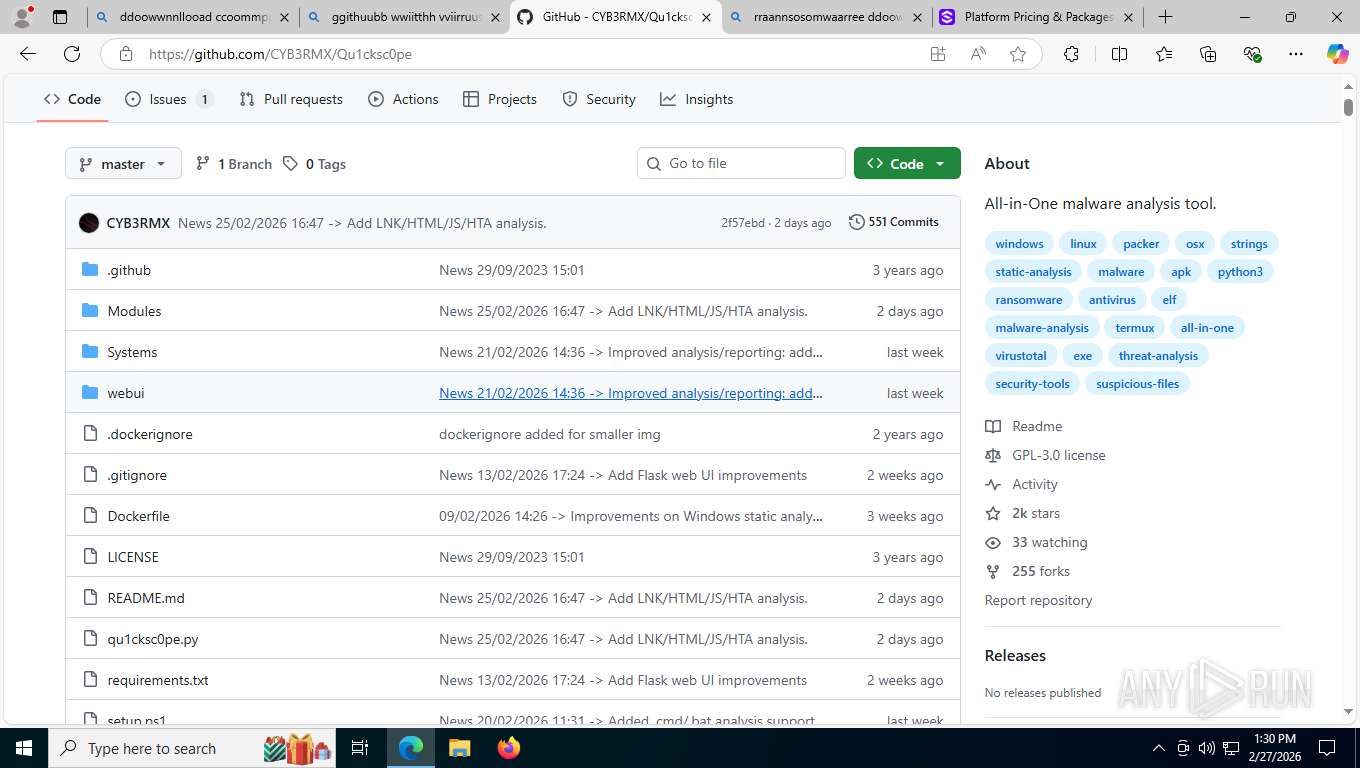Screen dimensions: 1360x768
Task: Launch Firefox from the taskbar
Action: pyautogui.click(x=509, y=748)
